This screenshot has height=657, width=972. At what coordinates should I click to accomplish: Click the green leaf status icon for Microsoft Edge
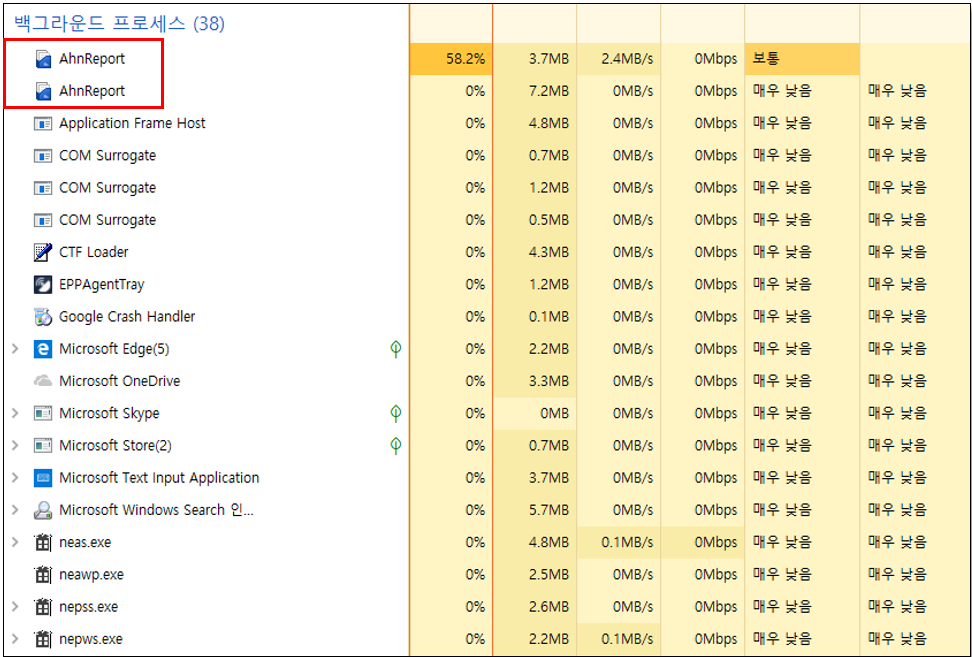pyautogui.click(x=395, y=349)
